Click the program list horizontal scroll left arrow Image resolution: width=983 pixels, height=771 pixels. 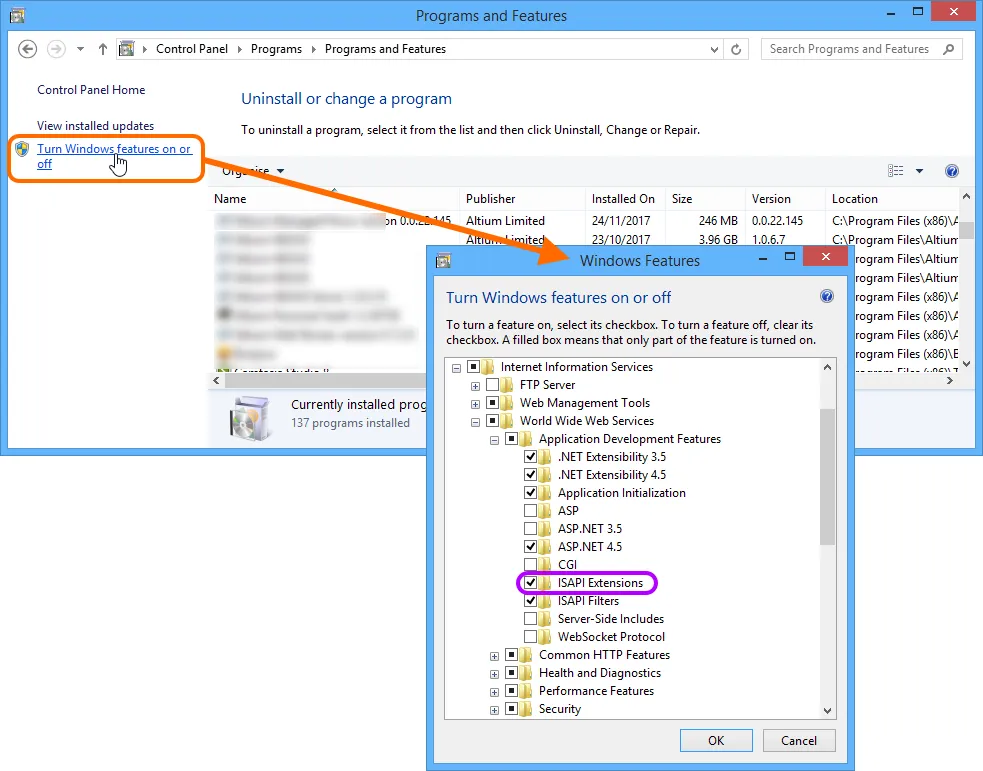coord(216,380)
